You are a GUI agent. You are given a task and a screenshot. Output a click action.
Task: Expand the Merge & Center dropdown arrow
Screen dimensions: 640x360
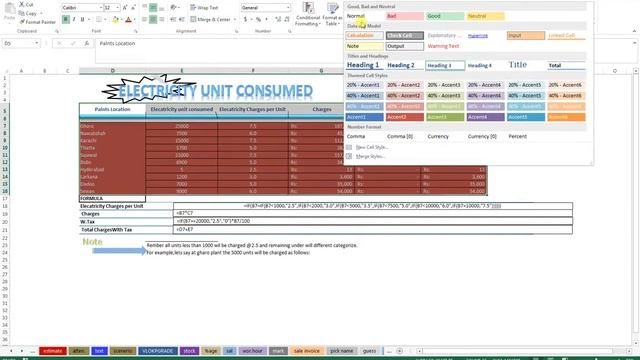pos(235,19)
